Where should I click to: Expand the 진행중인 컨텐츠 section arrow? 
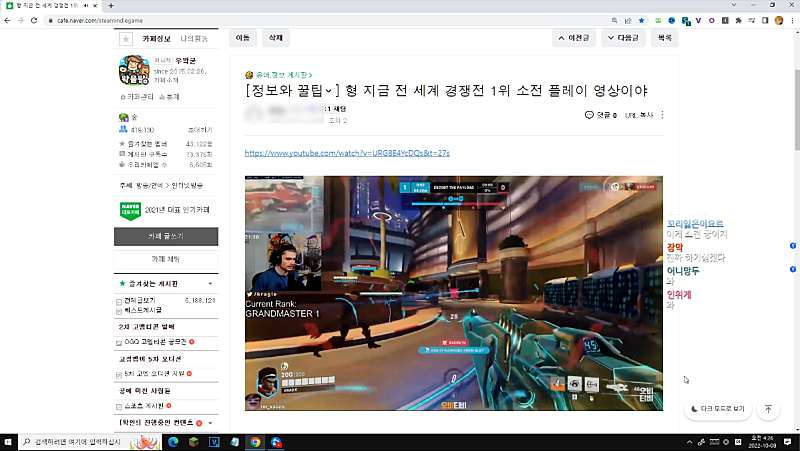click(210, 423)
